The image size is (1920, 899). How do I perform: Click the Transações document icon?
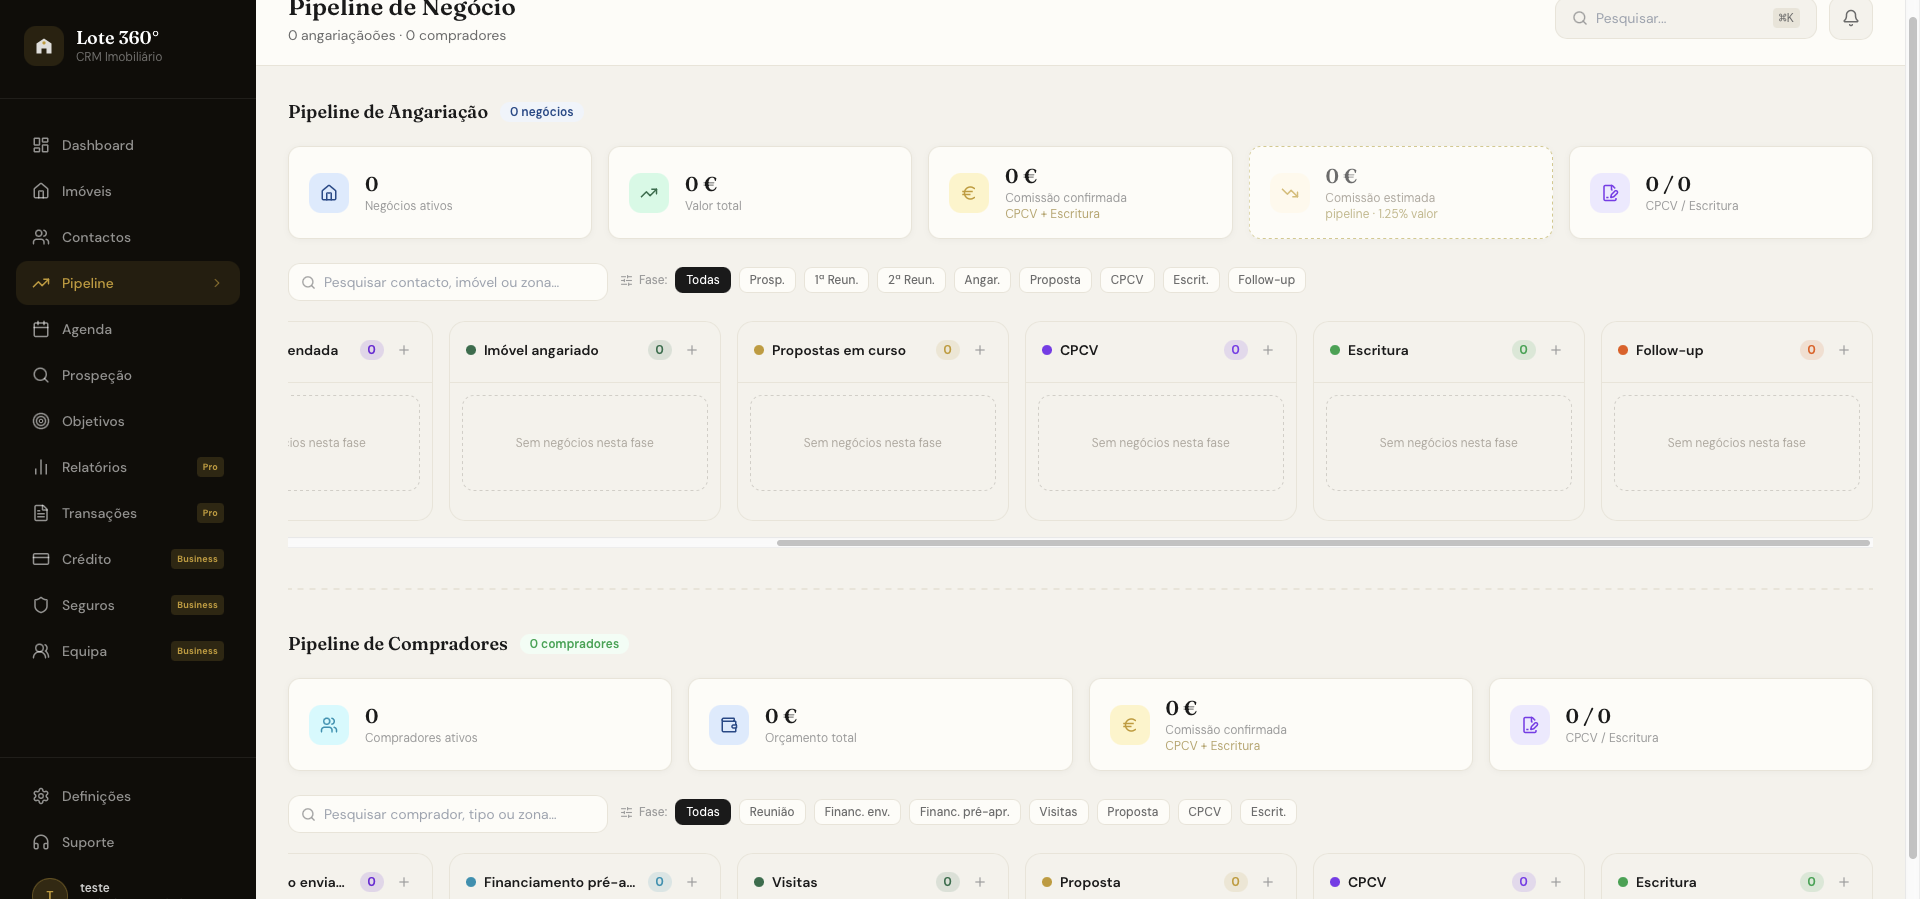(41, 513)
